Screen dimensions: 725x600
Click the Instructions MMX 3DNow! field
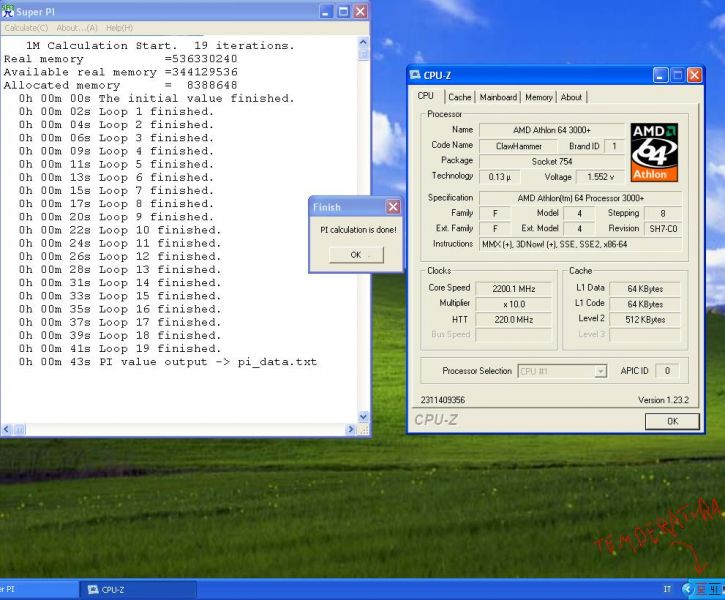pos(580,244)
